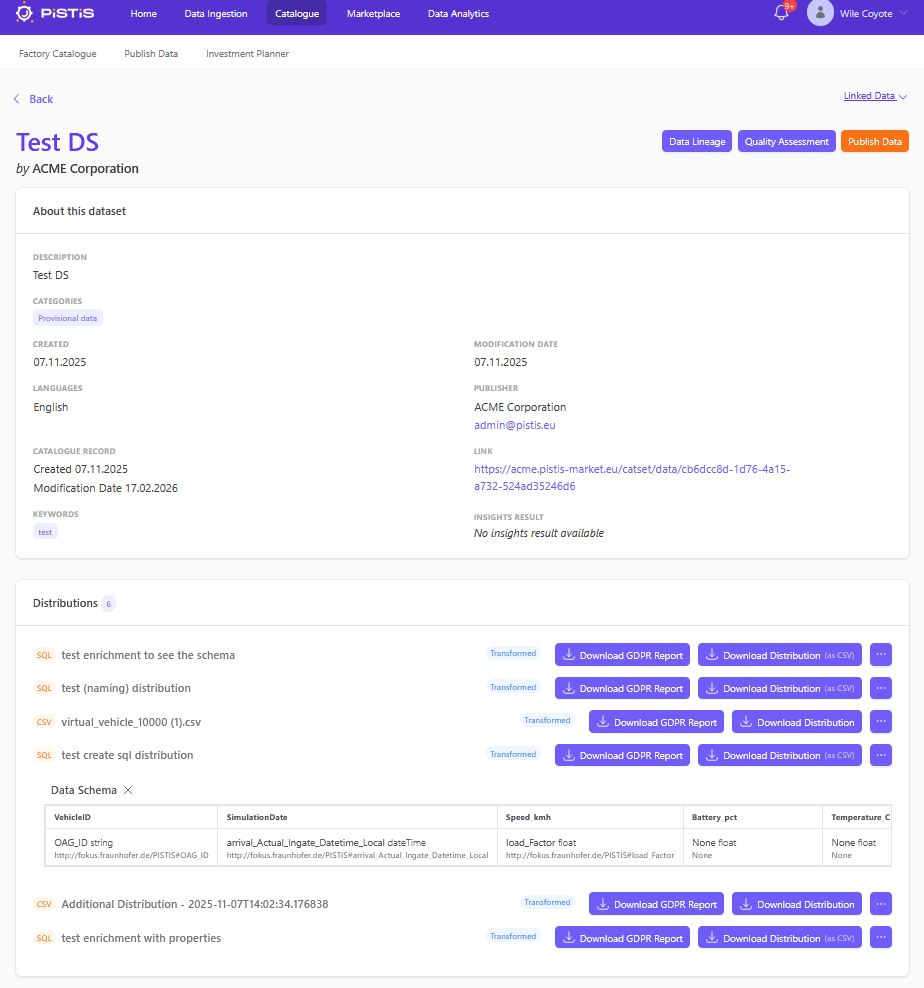Click the test create sql distribution title
The width and height of the screenshot is (924, 988).
point(127,755)
